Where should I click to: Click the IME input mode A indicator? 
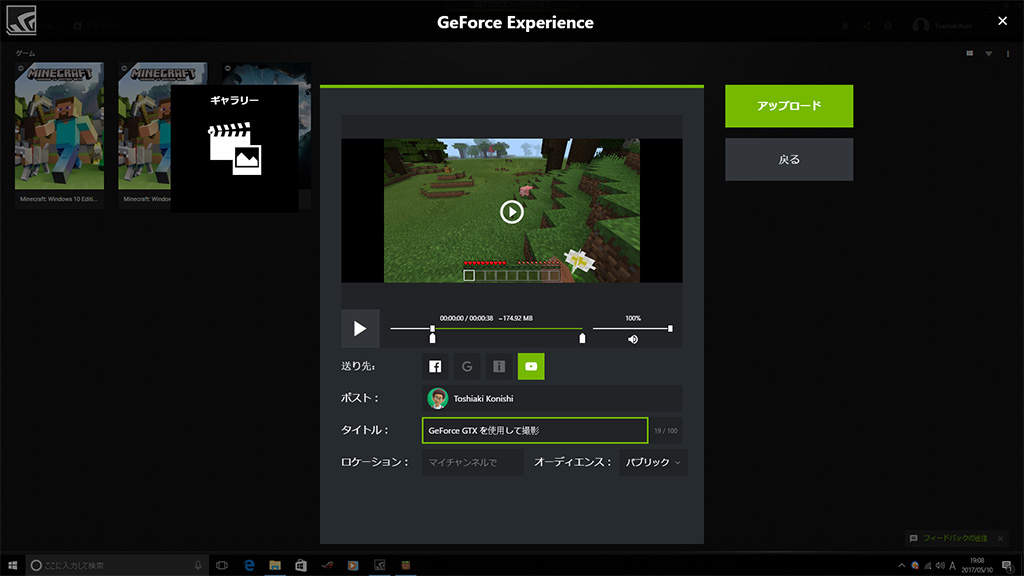tap(953, 566)
